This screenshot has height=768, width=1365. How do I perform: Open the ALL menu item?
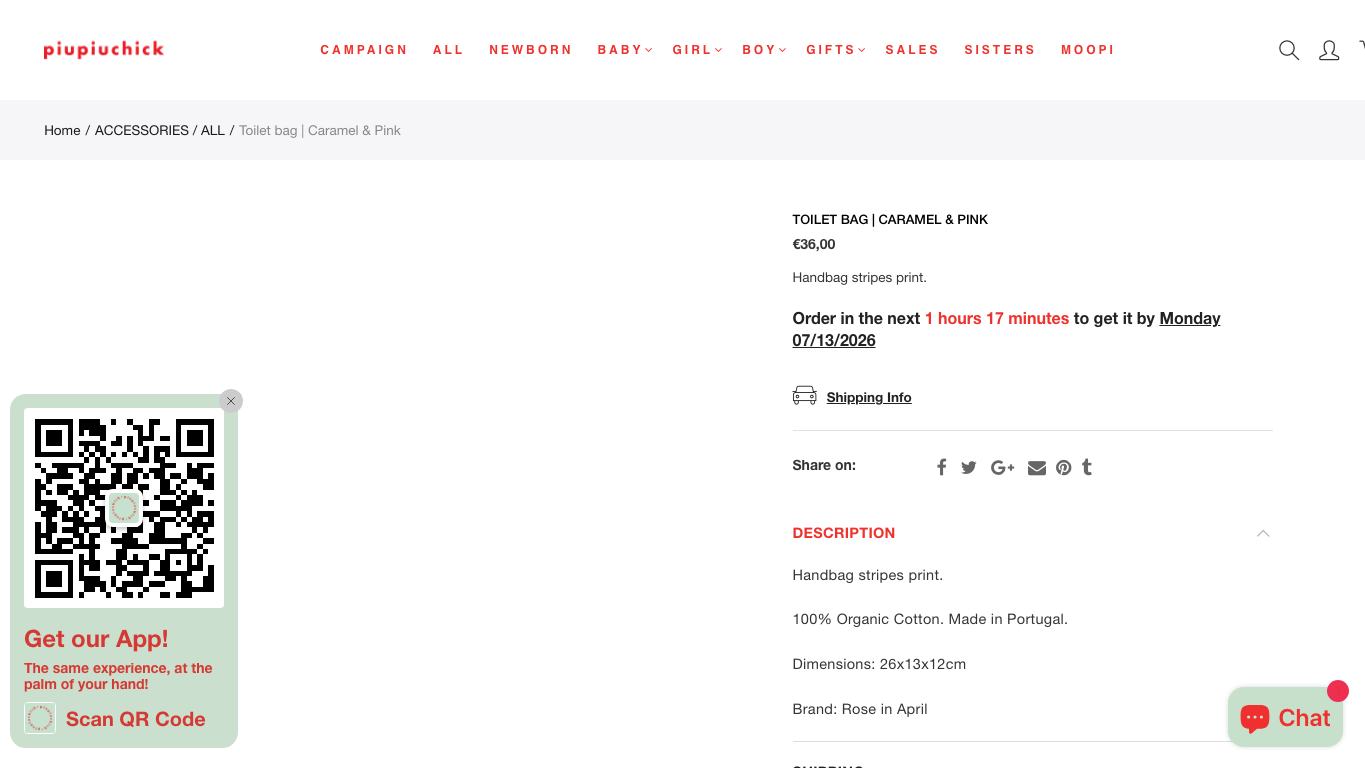449,50
